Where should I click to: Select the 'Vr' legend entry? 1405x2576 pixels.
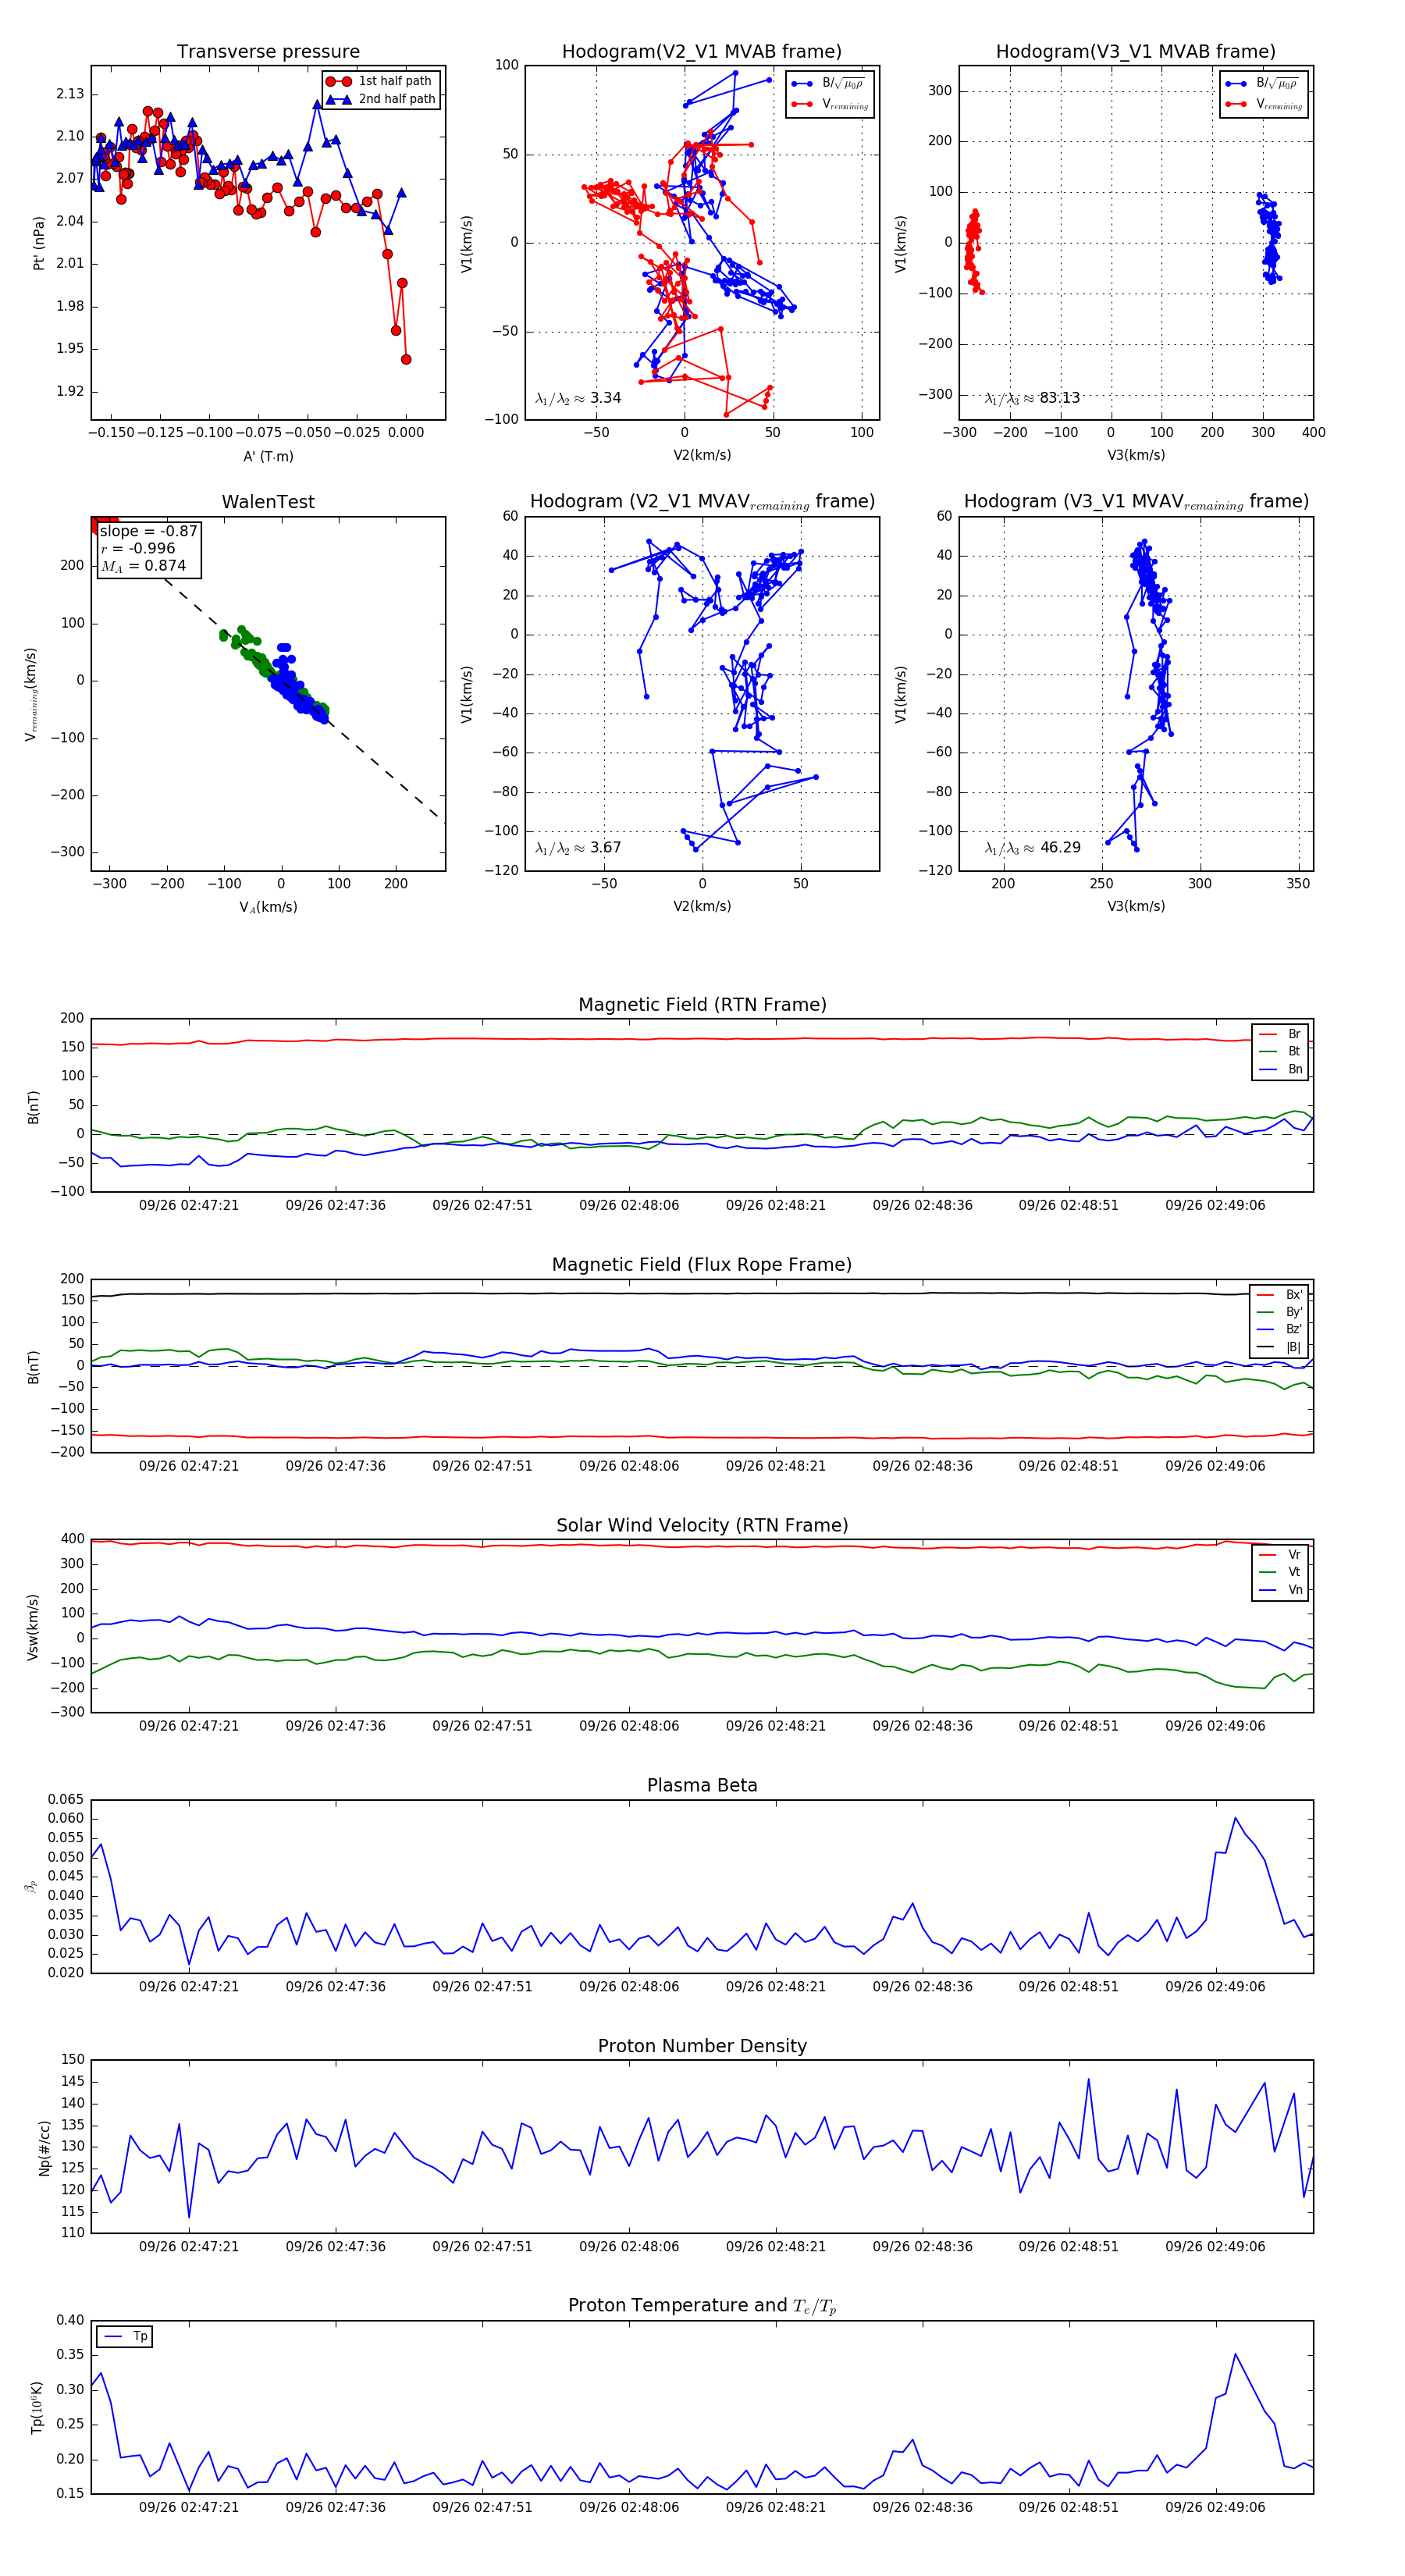(1281, 1555)
